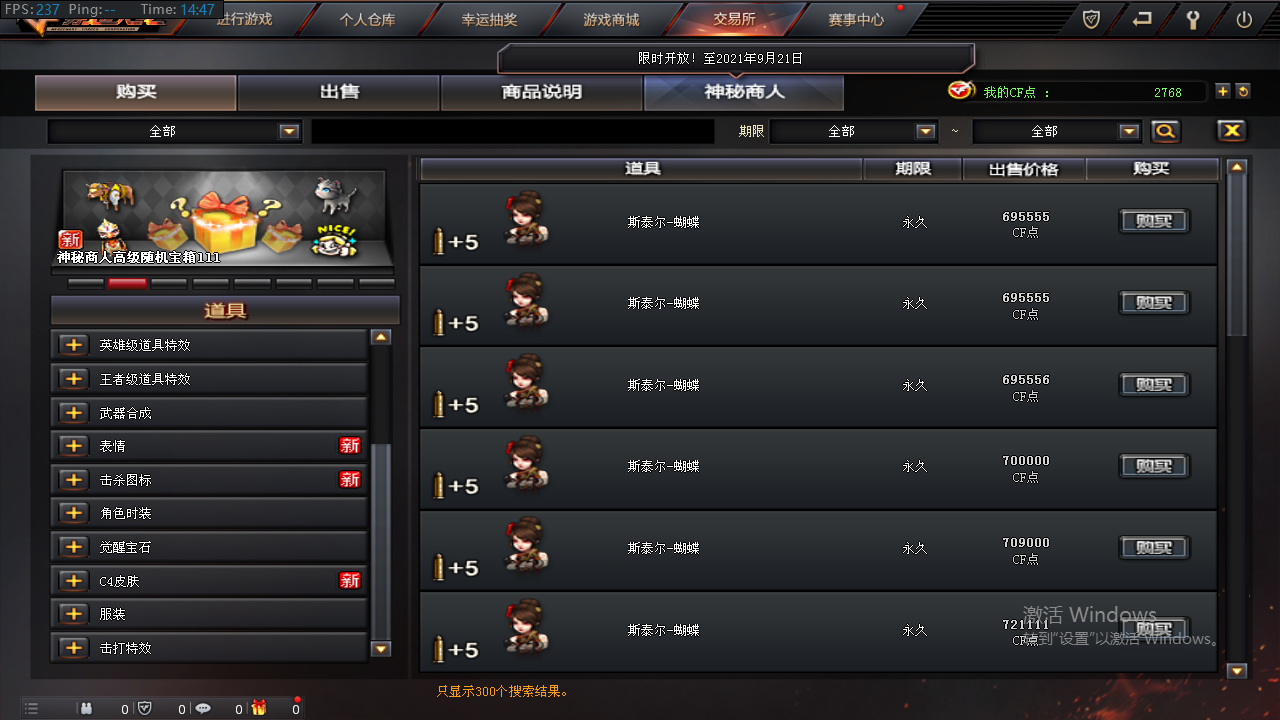The width and height of the screenshot is (1280, 720).
Task: Open the wrench settings icon
Action: coord(1192,19)
